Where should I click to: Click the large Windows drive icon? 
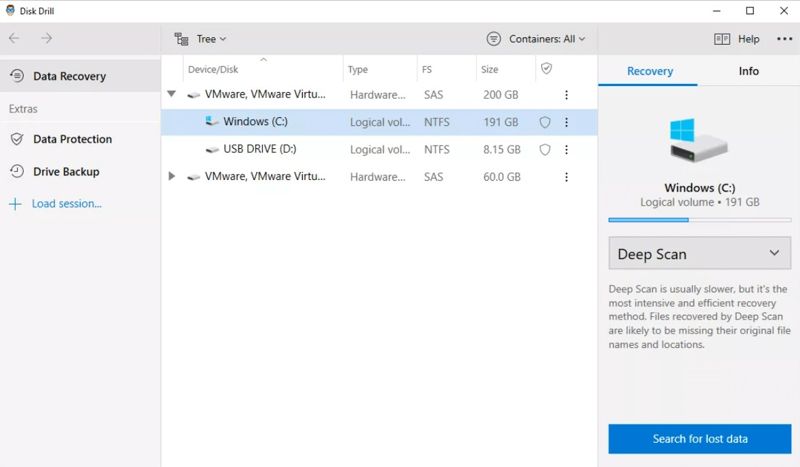pos(698,142)
